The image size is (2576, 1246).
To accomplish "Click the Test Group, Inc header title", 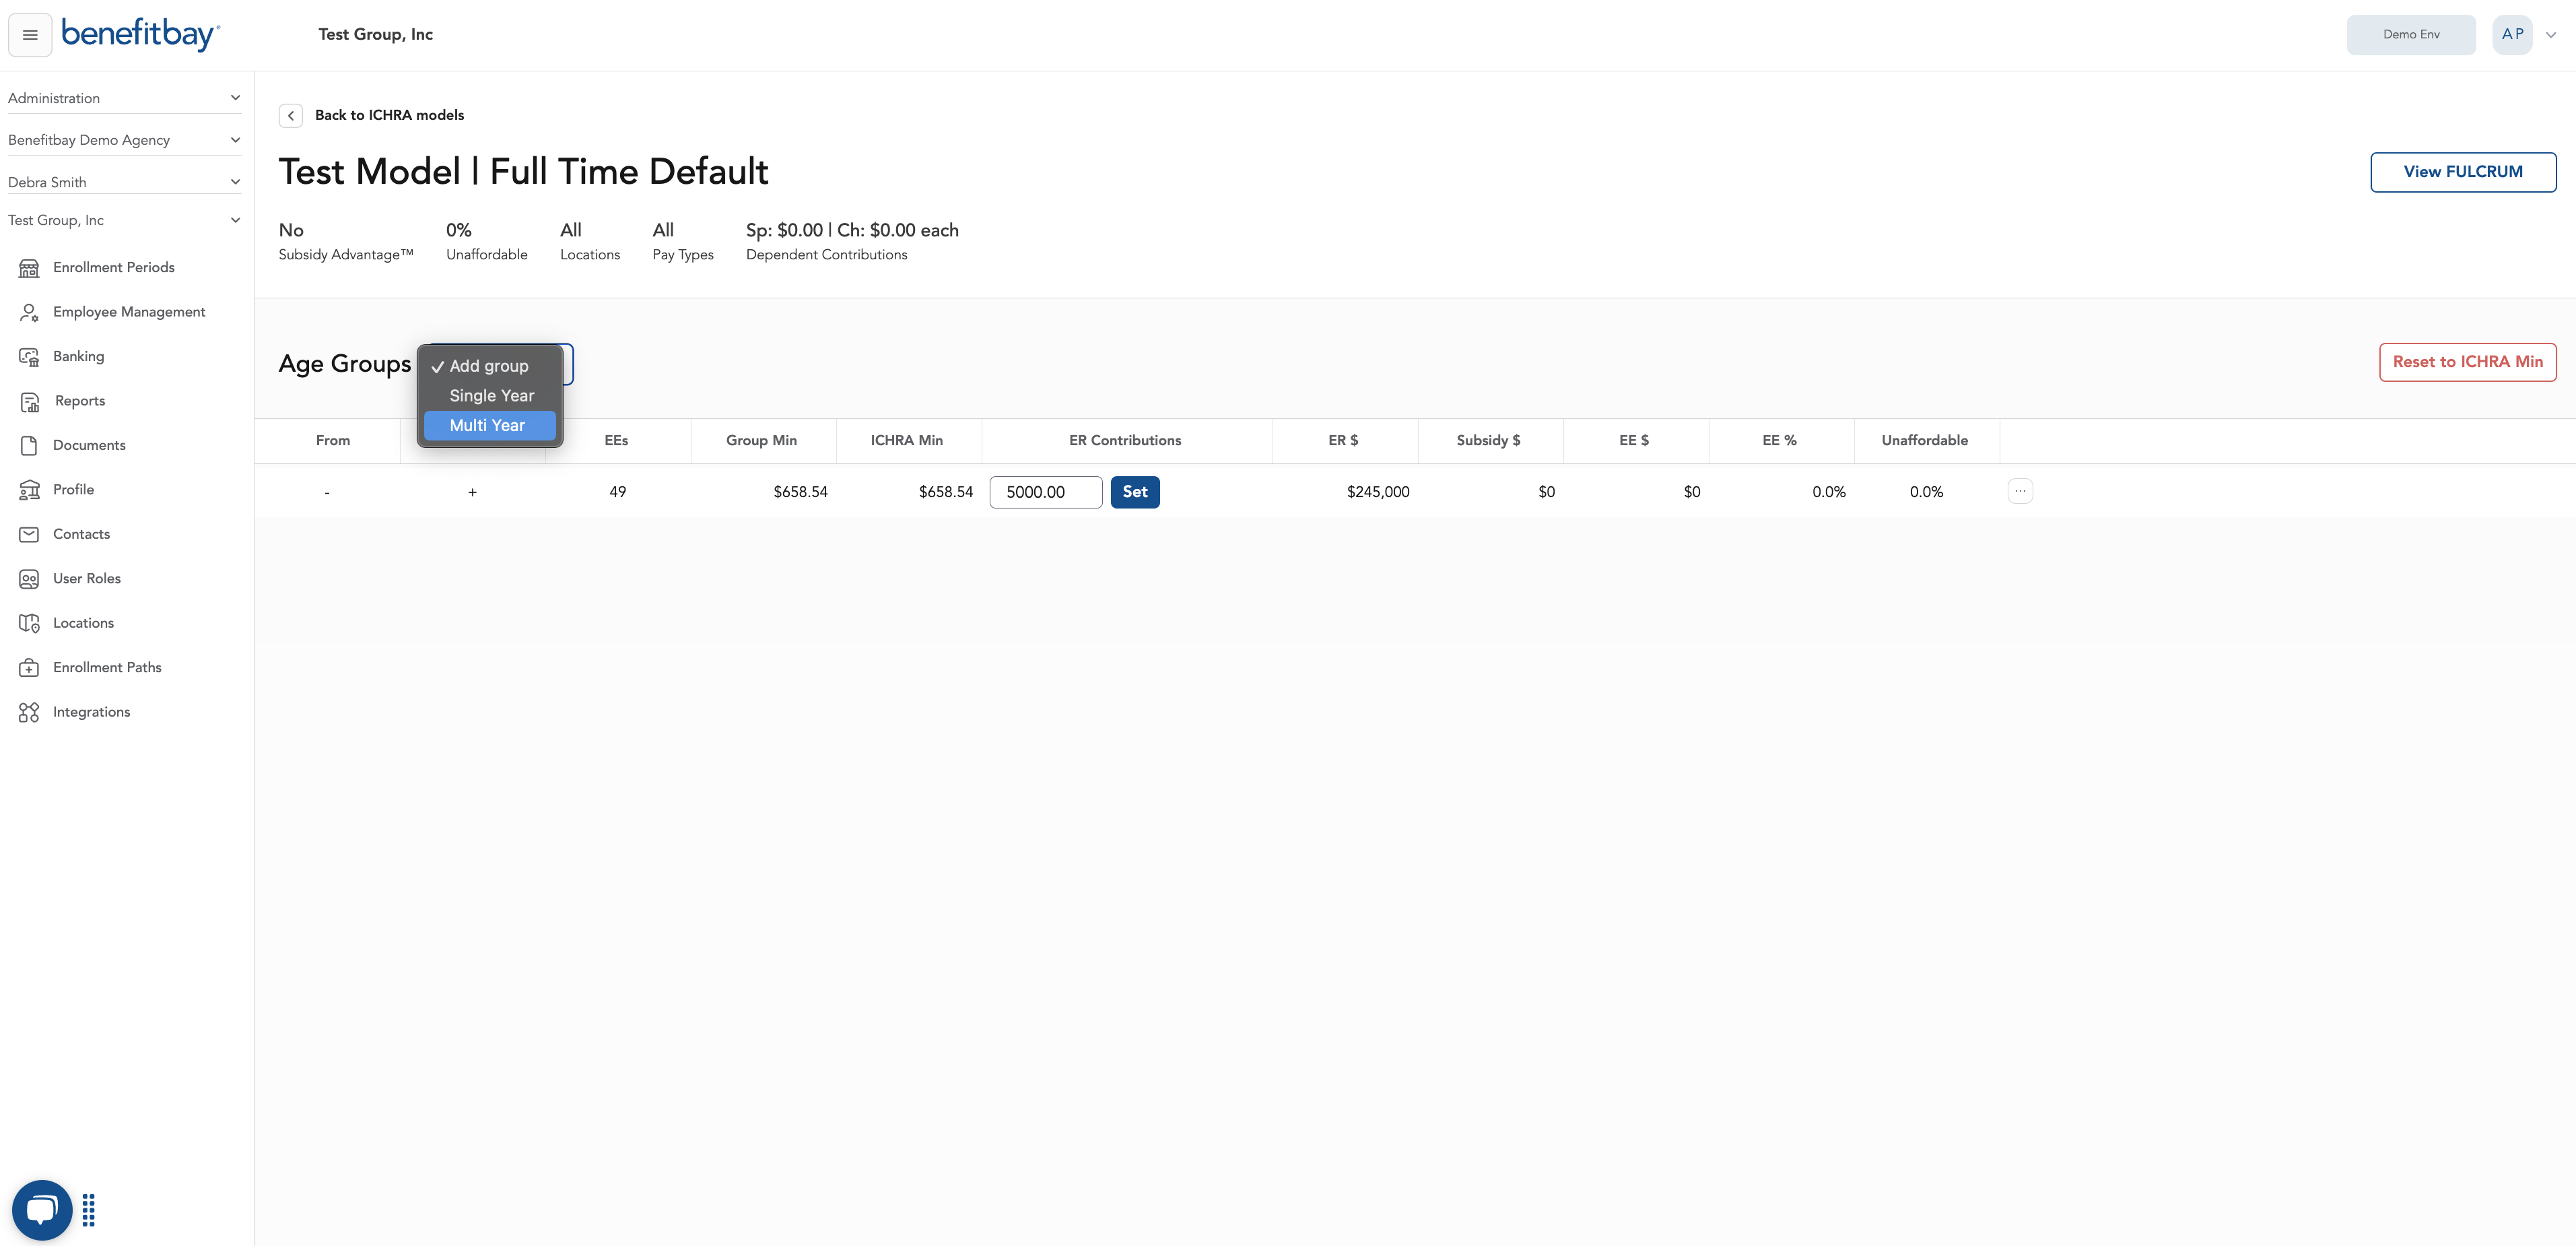I will [375, 35].
